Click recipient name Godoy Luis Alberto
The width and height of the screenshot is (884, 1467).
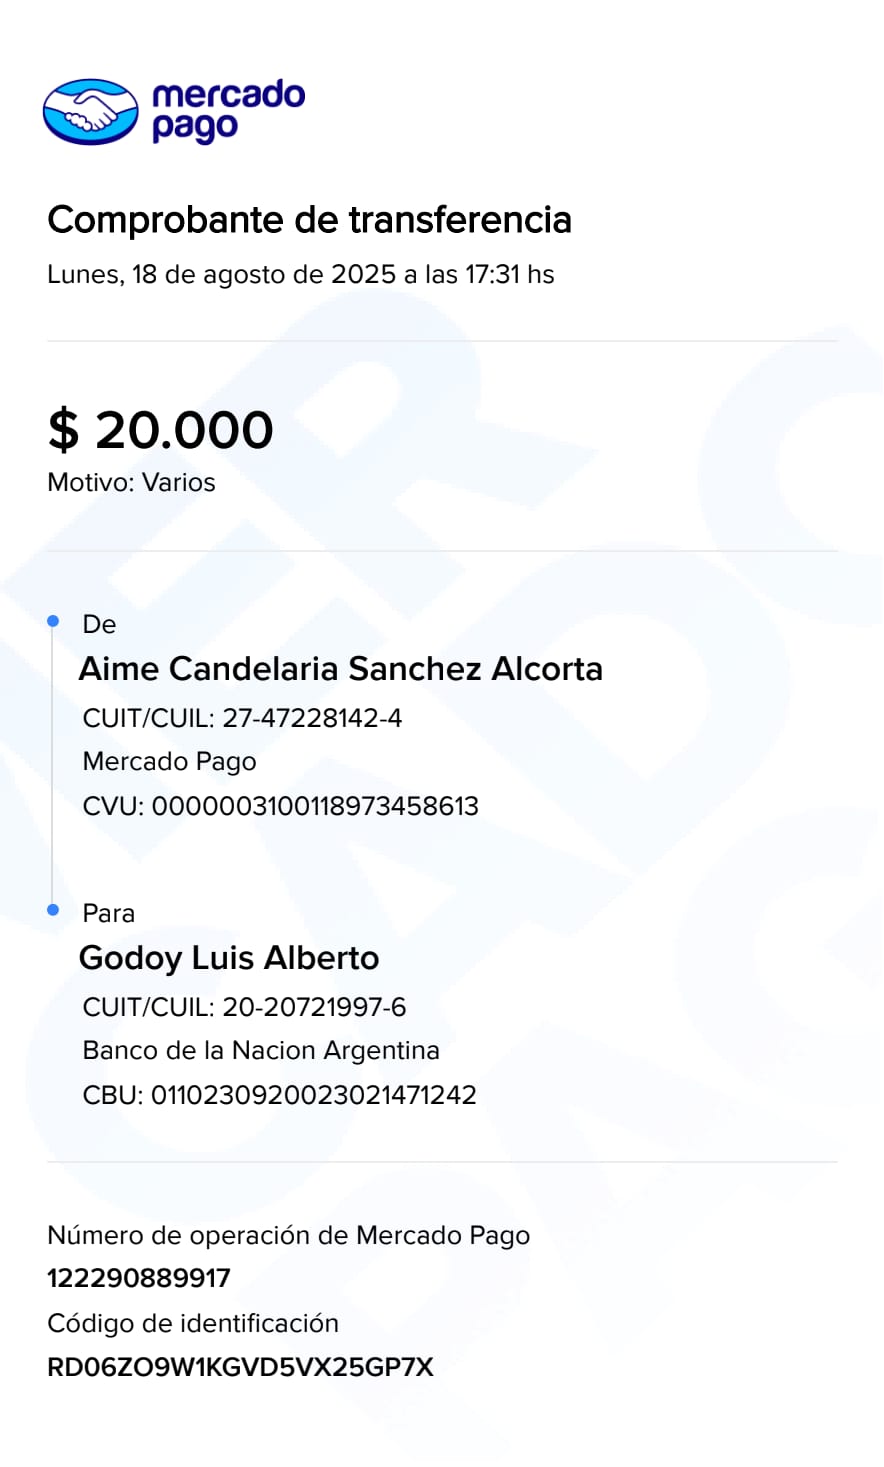point(229,958)
